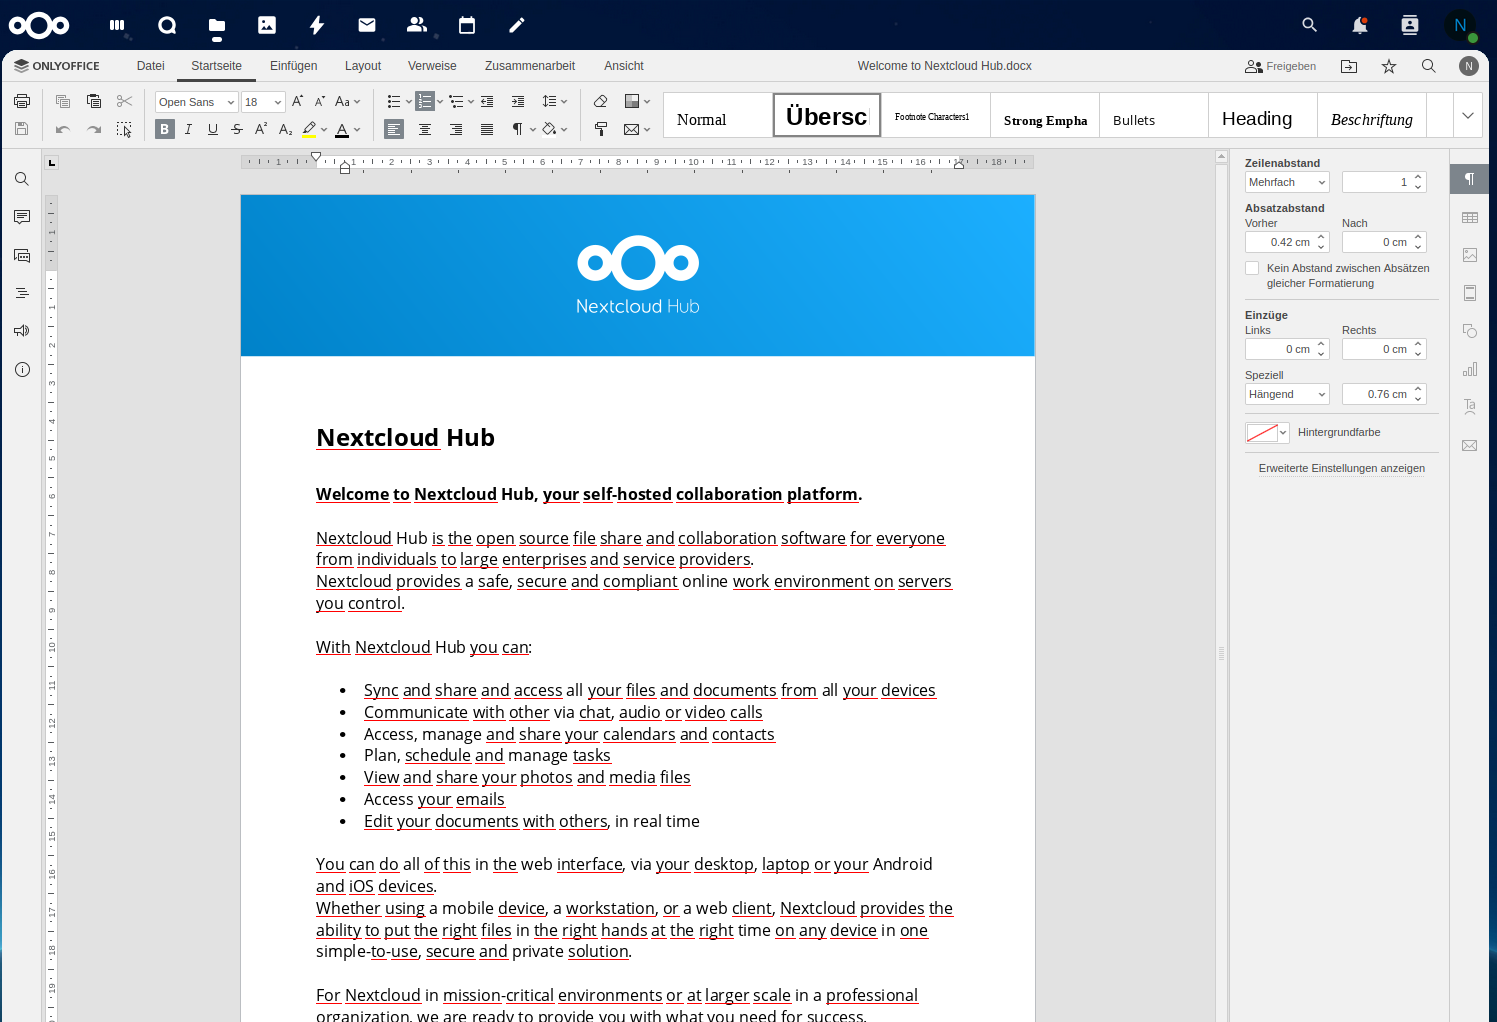Click the Decrease indent icon
1497x1022 pixels.
pyautogui.click(x=487, y=101)
